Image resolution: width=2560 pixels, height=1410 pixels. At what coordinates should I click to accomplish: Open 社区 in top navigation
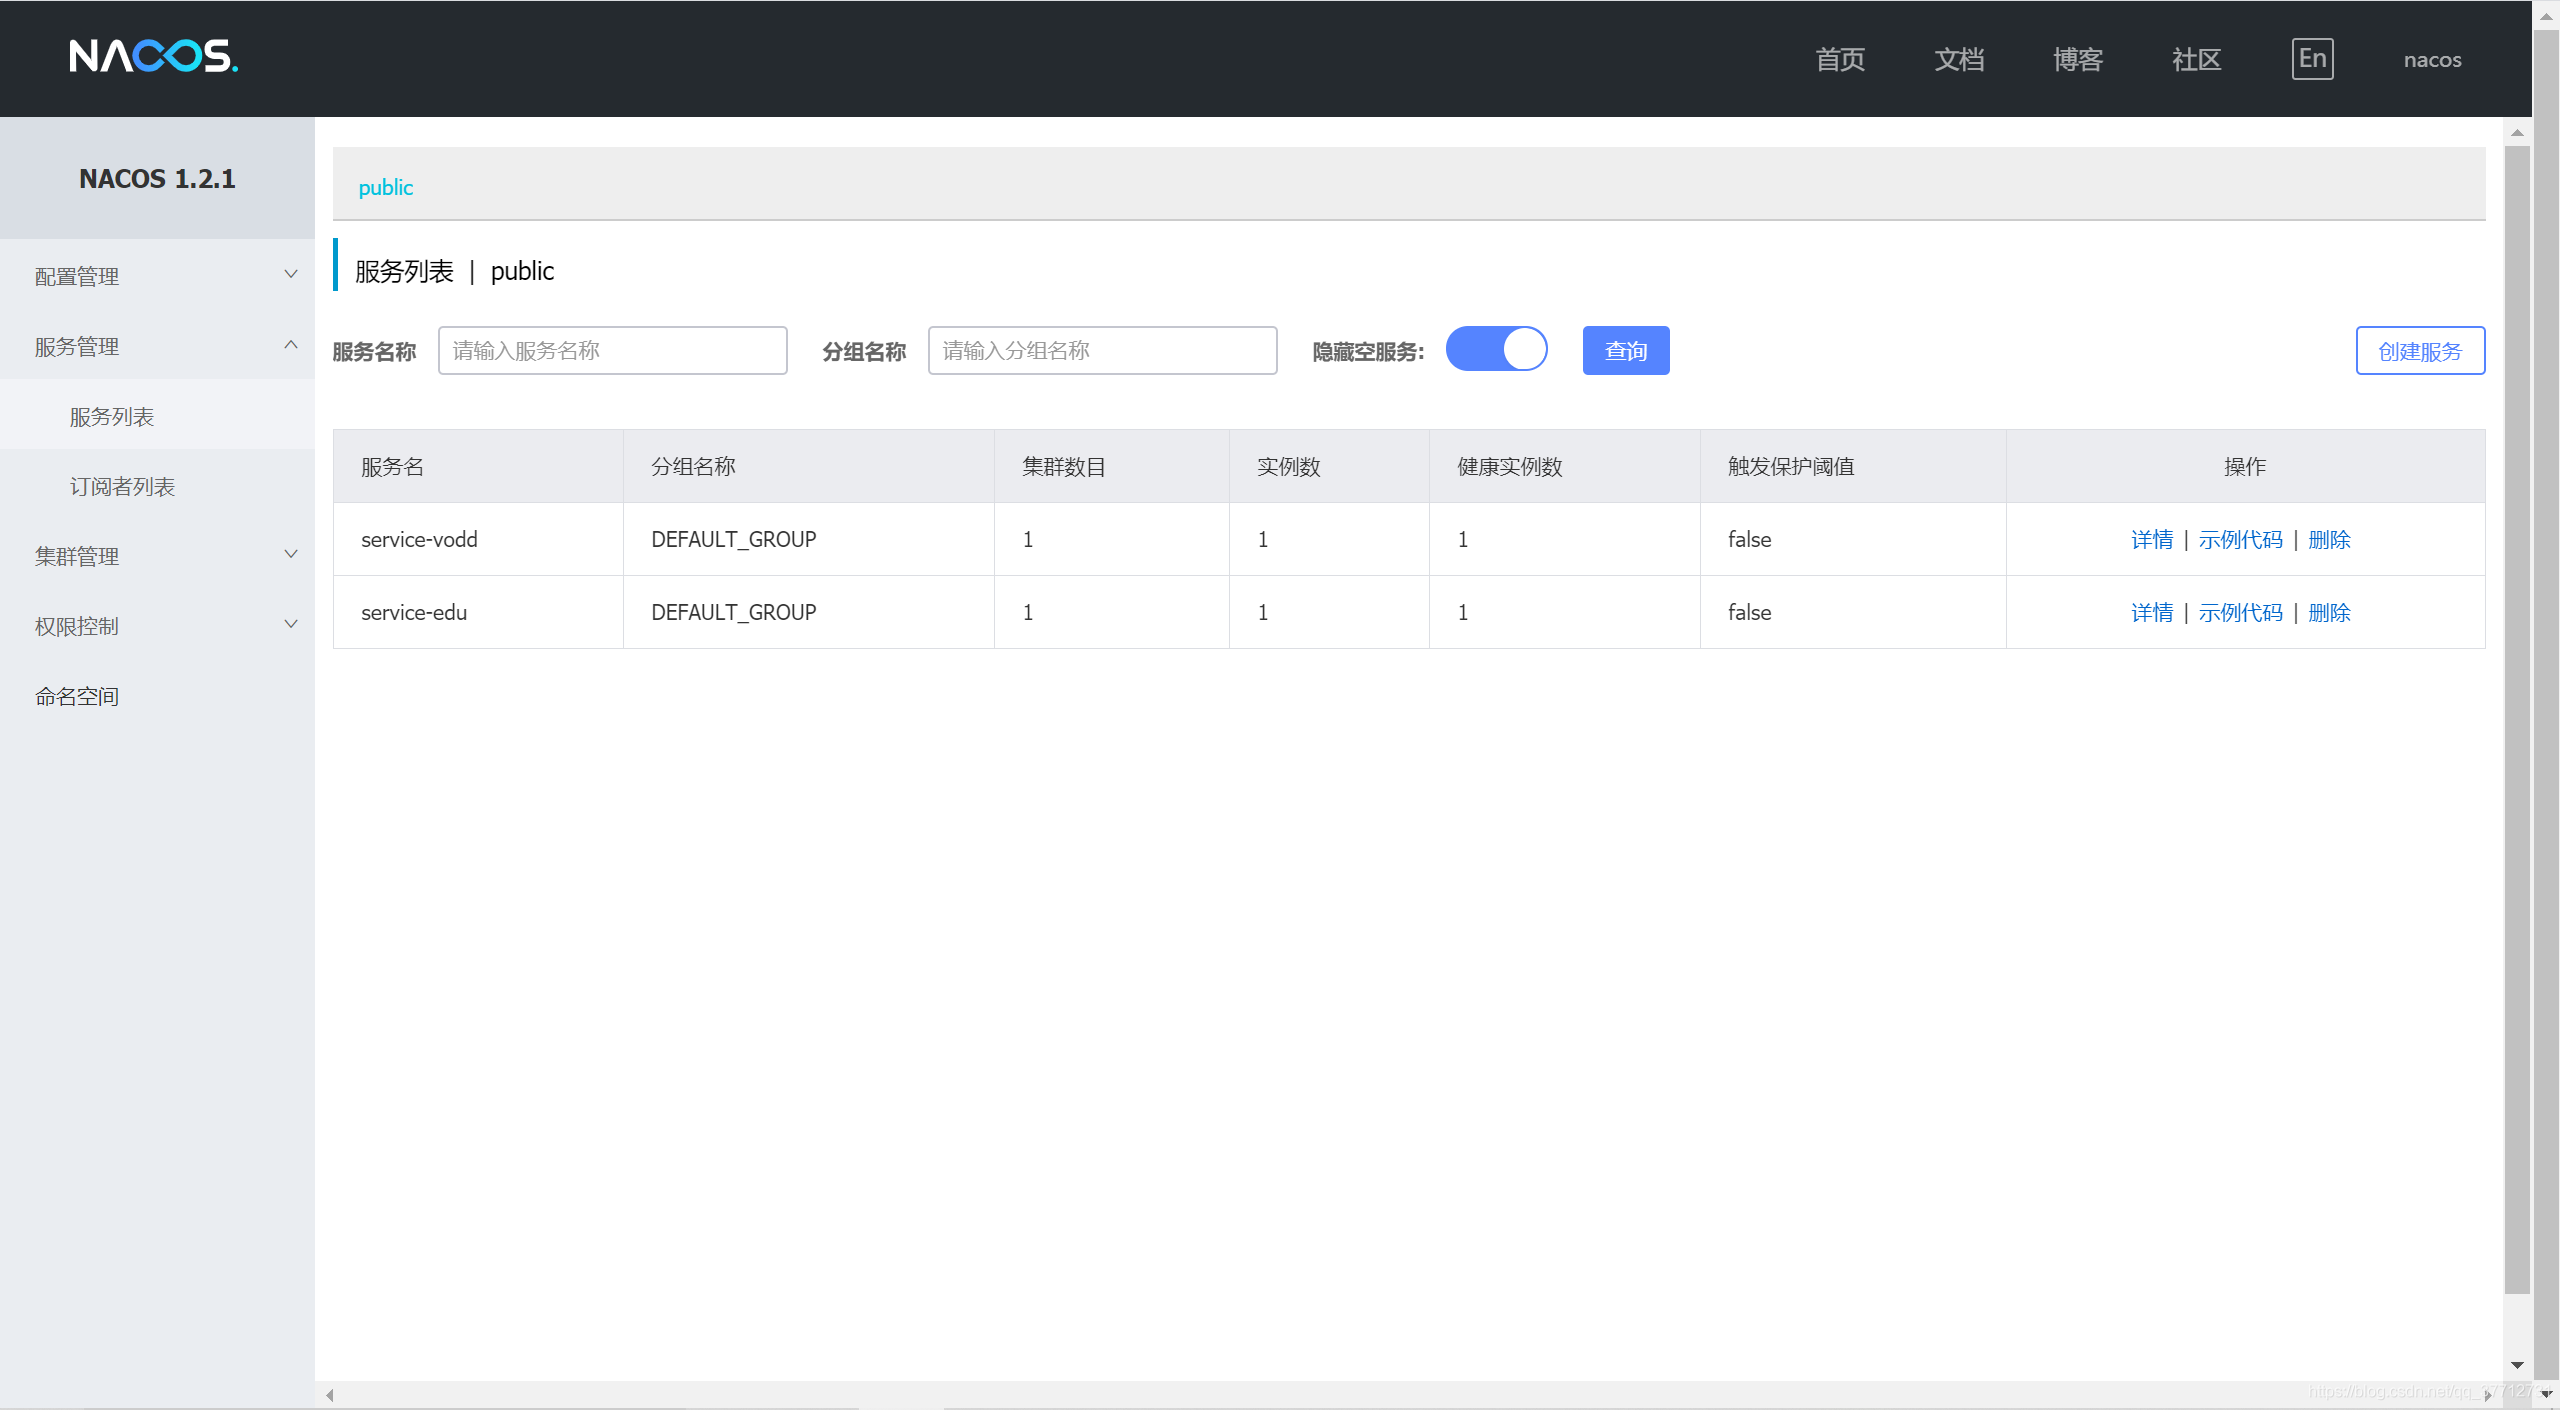pos(2196,60)
